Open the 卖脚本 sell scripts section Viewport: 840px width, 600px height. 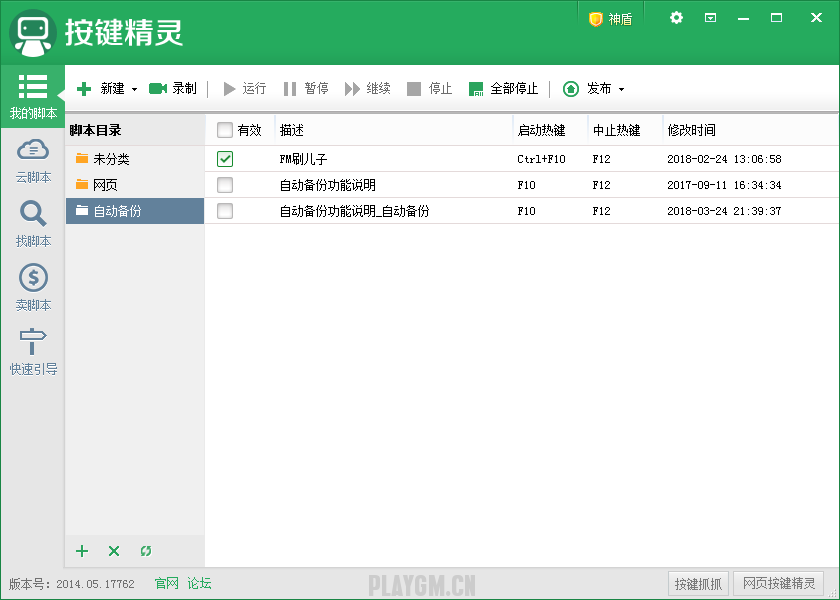point(33,288)
